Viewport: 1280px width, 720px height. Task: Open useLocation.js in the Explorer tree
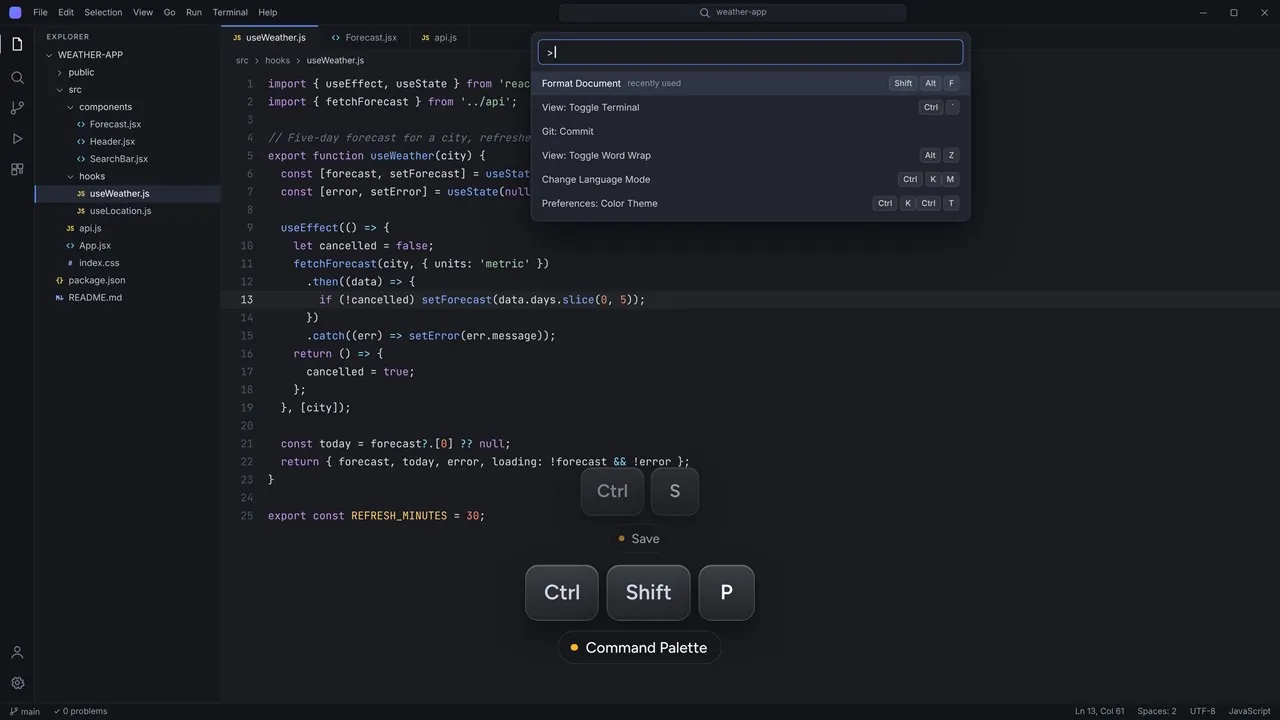(128, 211)
